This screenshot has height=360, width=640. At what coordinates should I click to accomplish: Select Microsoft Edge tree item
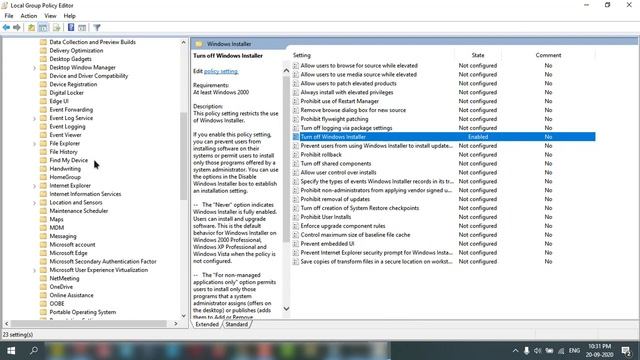point(68,253)
